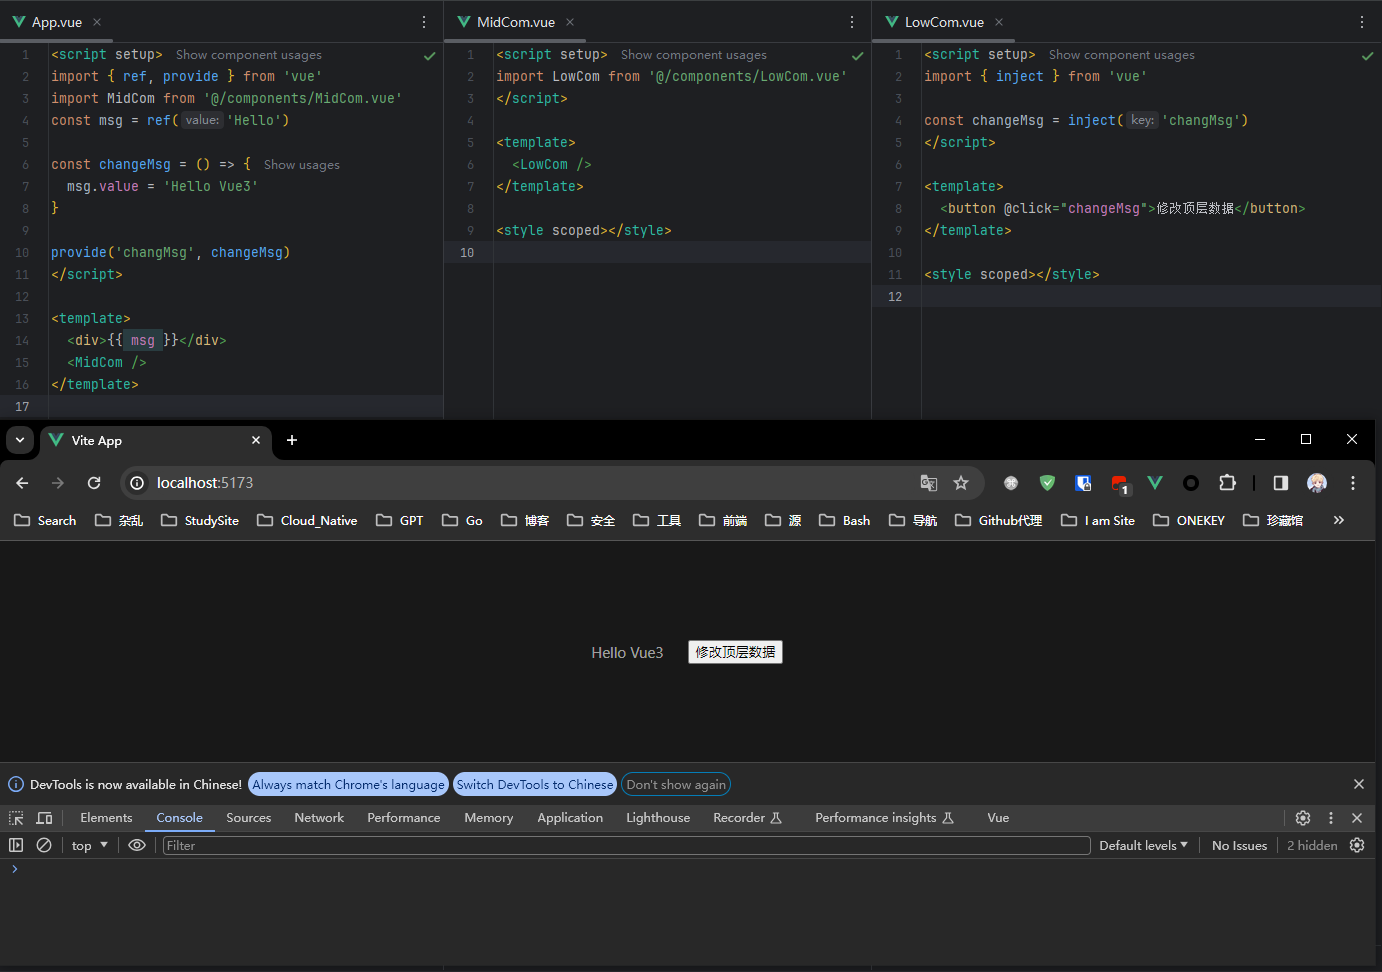Activate DevTools inspect element tool

16,818
